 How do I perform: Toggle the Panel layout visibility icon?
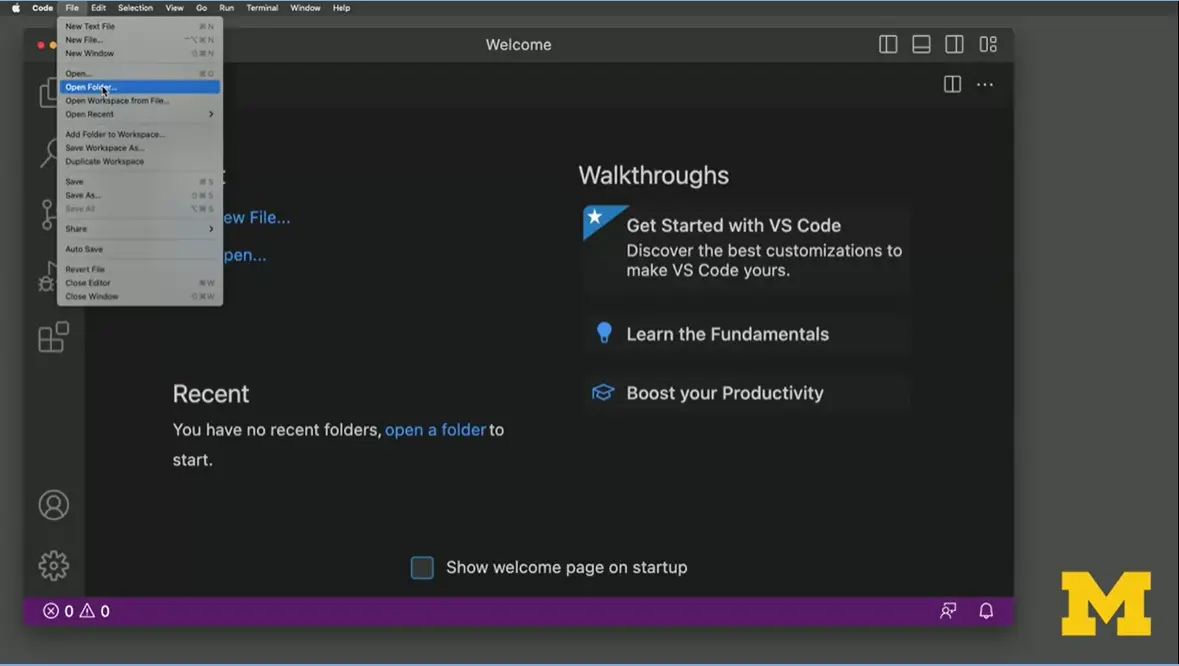pos(920,44)
